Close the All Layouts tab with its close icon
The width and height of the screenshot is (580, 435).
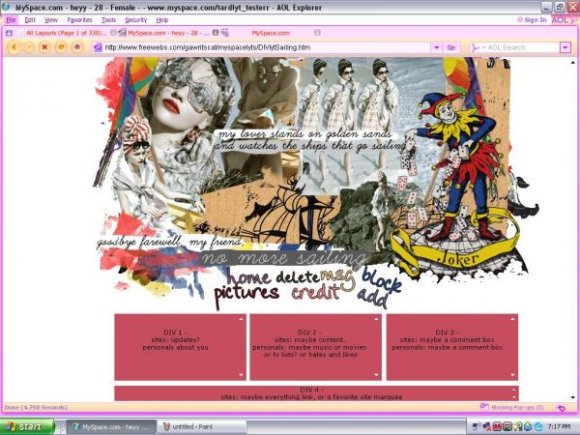coord(114,33)
